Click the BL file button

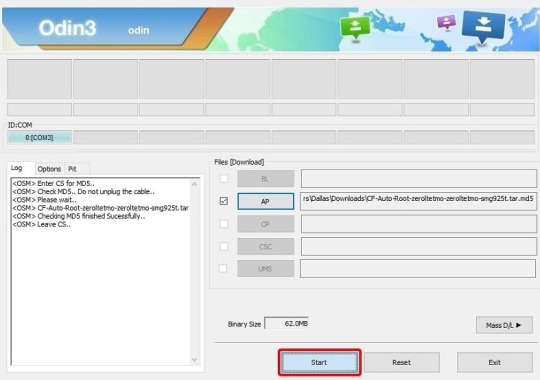tap(266, 179)
